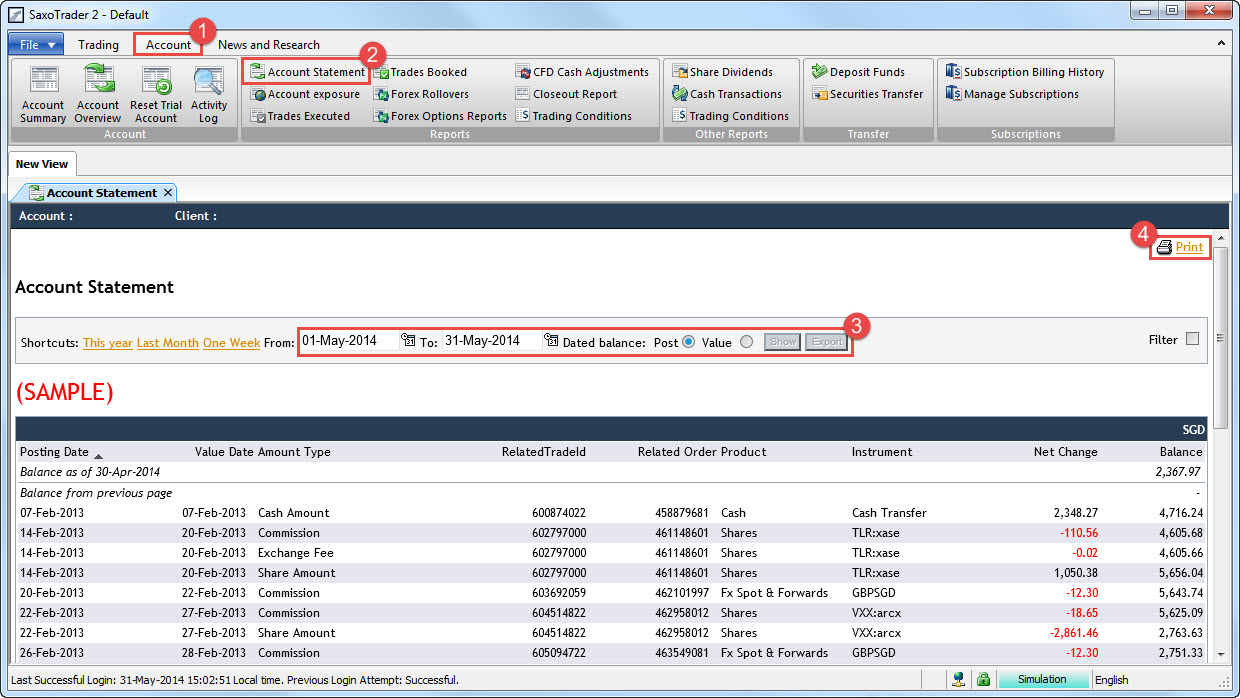Viewport: 1240px width, 698px height.
Task: Click Reset Trial Account icon
Action: click(x=155, y=95)
